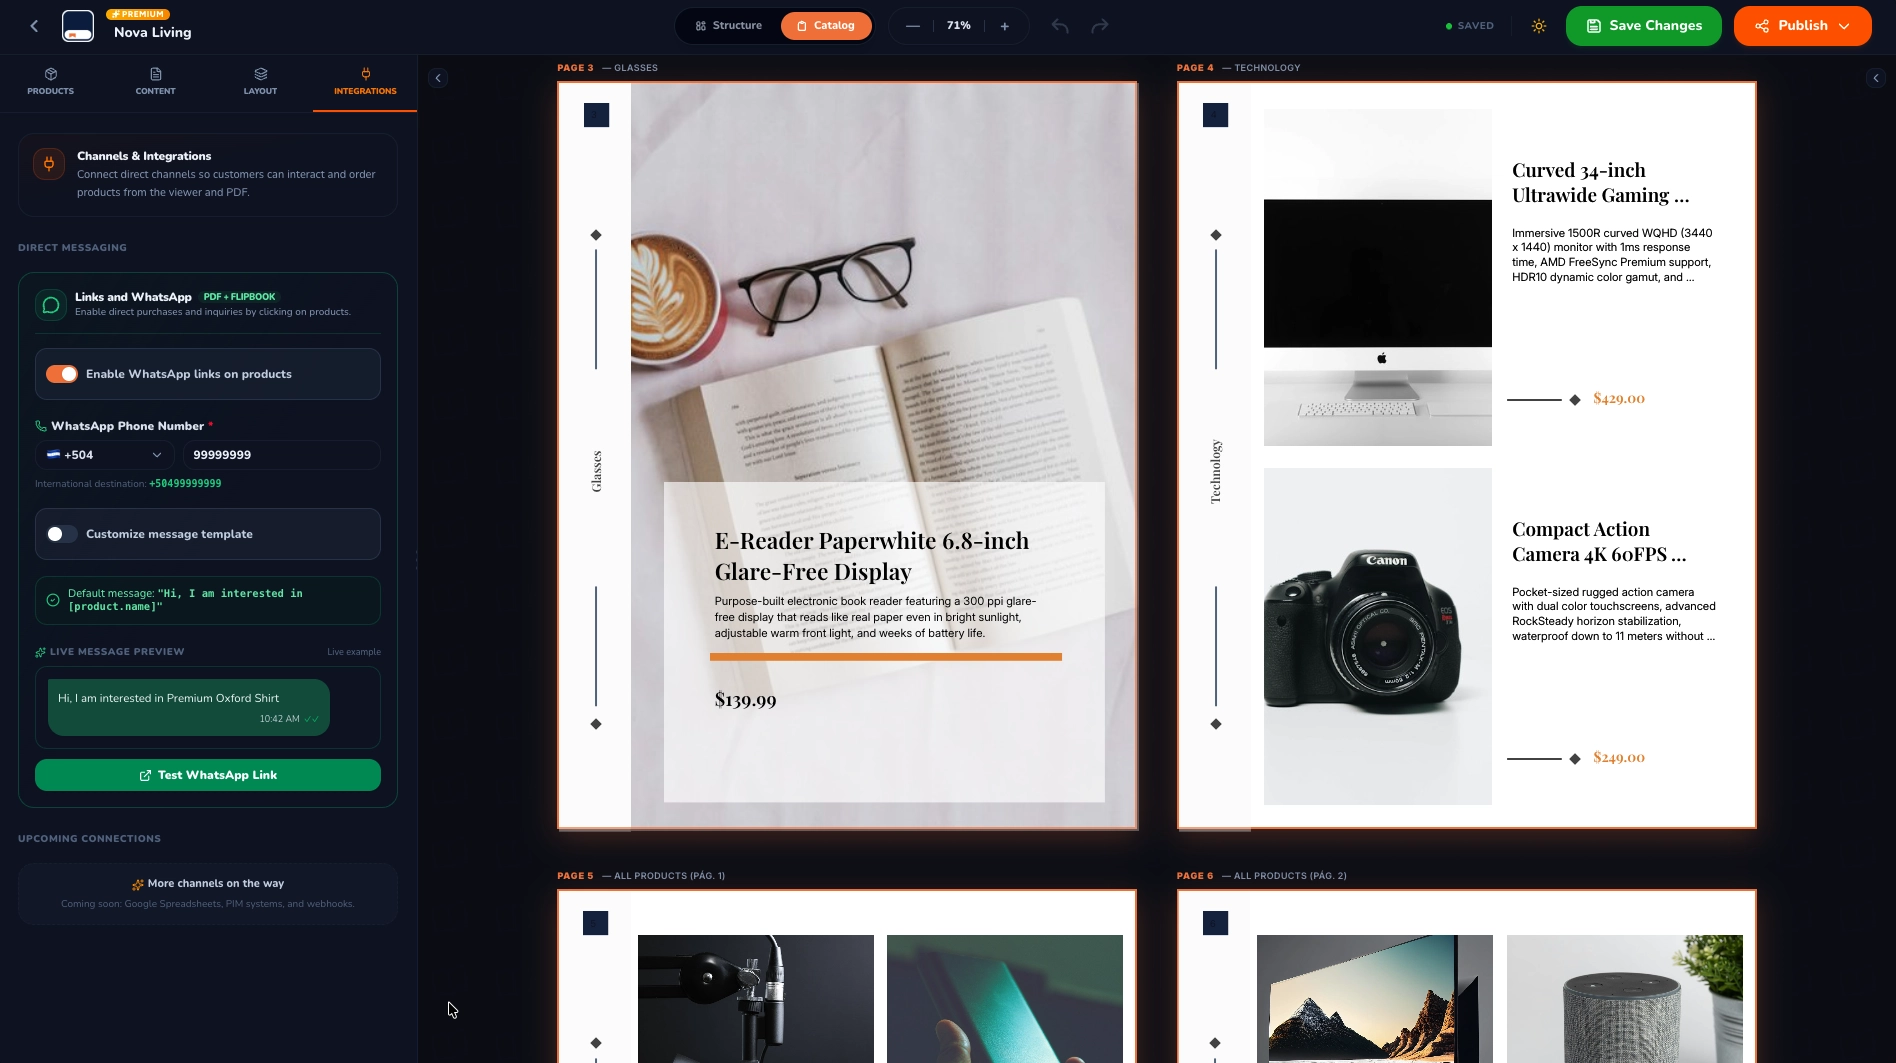Click the Channels & Integrations plug icon
The image size is (1896, 1063).
[49, 164]
